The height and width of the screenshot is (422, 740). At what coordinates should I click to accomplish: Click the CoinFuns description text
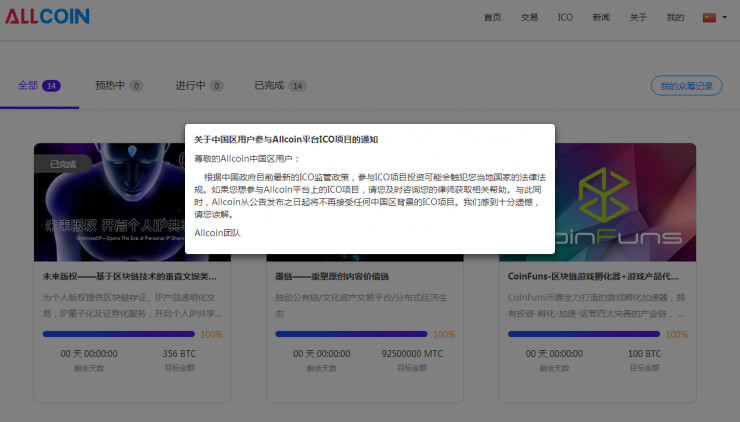tap(597, 305)
